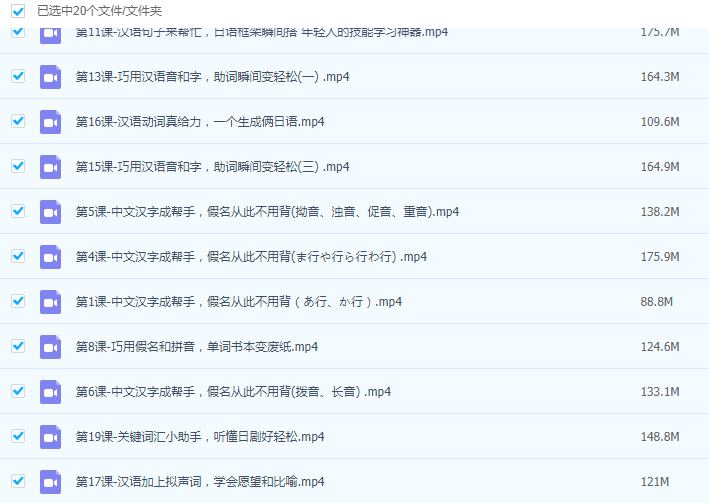The image size is (709, 503).
Task: Click the video icon next to 第19课
Action: click(50, 437)
